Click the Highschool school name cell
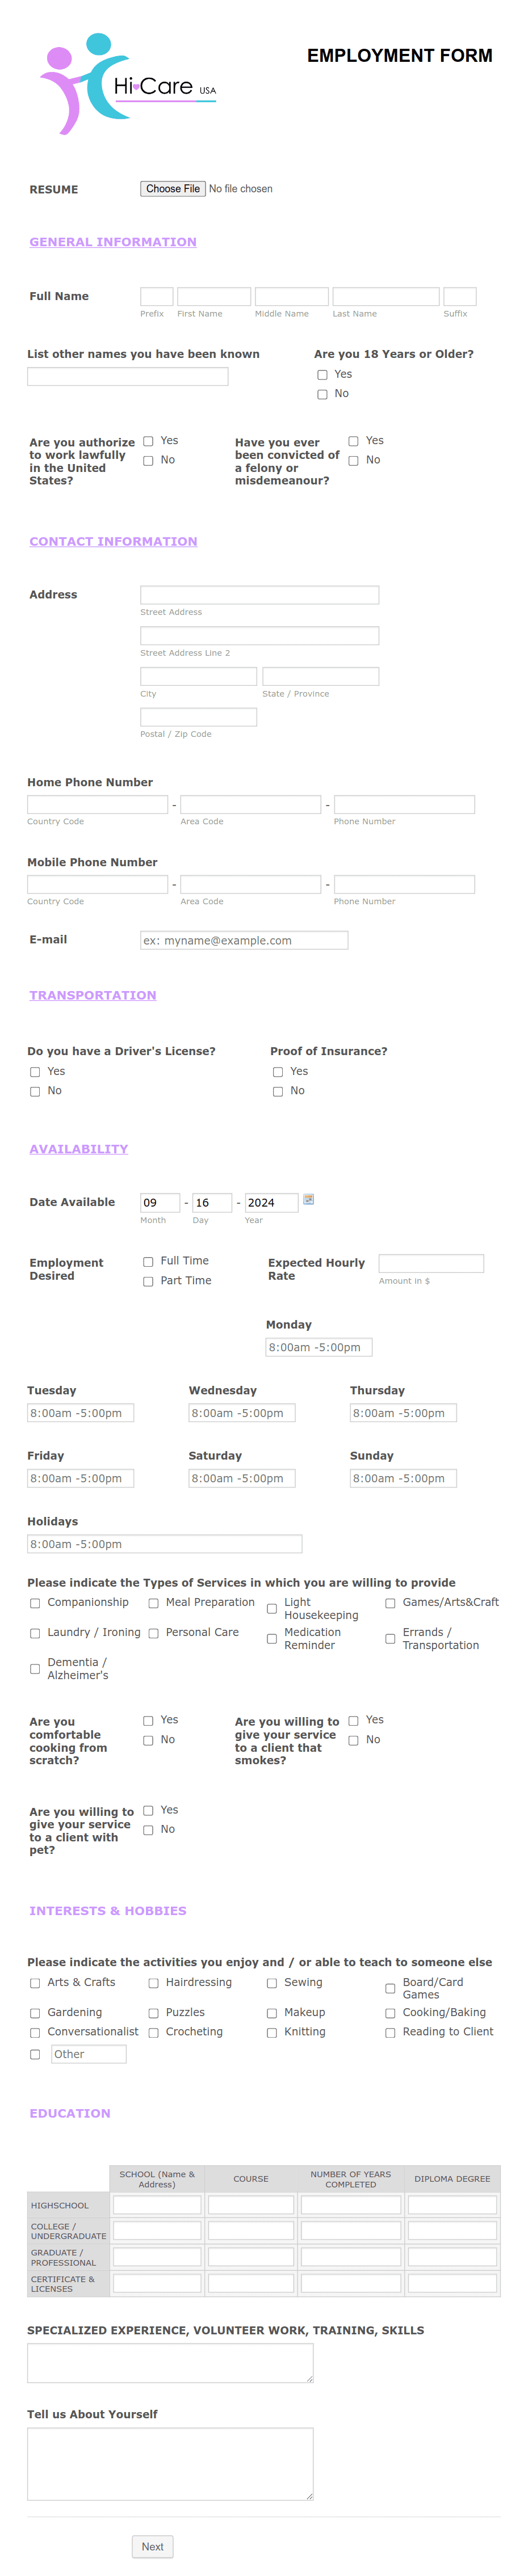Screen dimensions: 528x2576 (157, 2205)
